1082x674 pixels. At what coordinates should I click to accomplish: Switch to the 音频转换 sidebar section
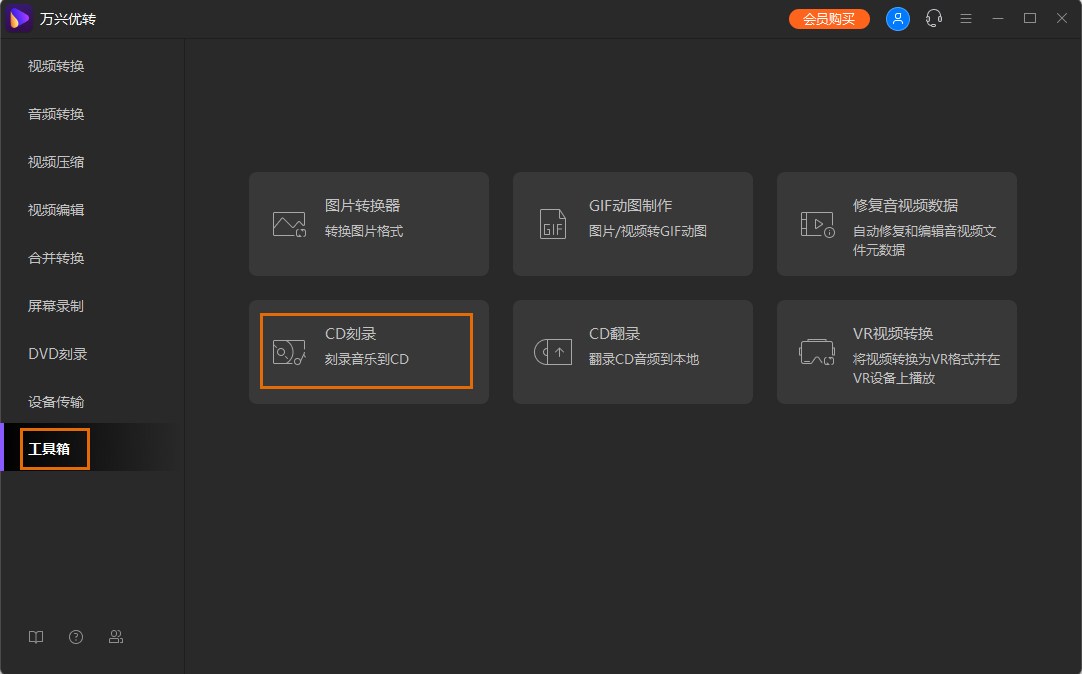[54, 113]
